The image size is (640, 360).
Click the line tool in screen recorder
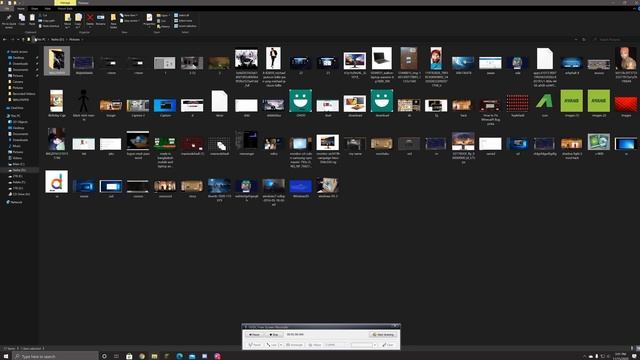click(272, 345)
